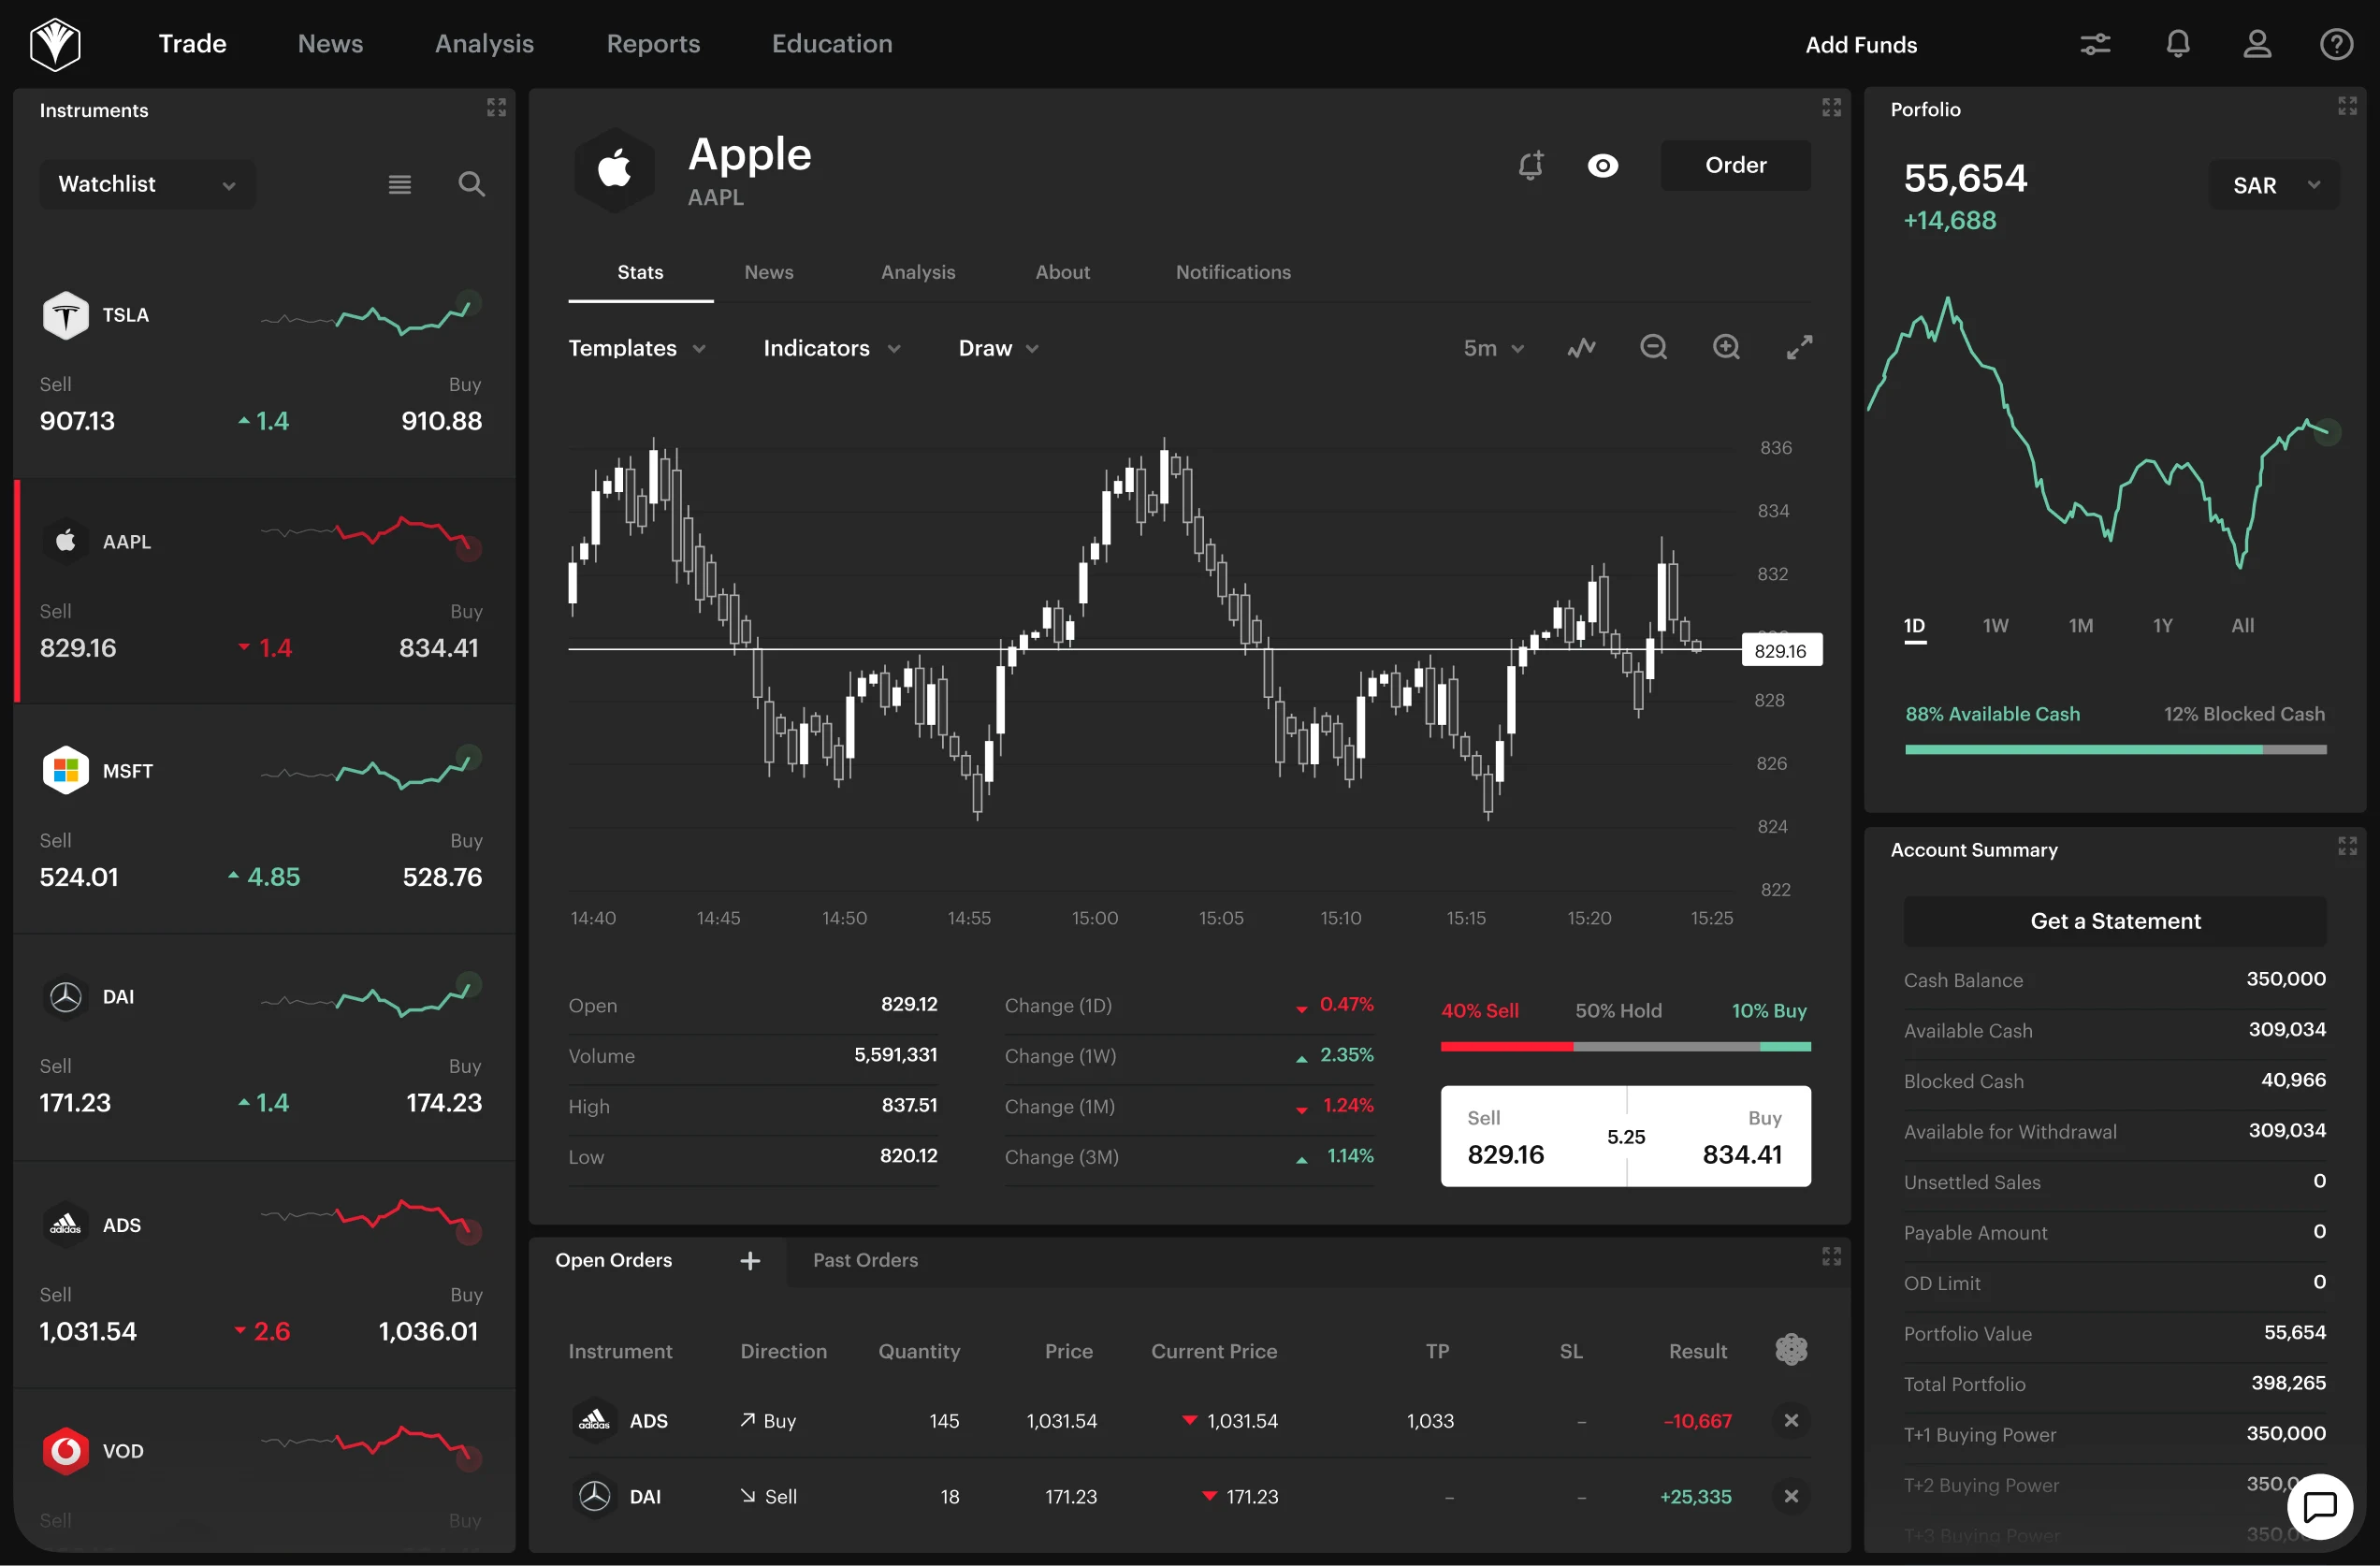Screen dimensions: 2380x1566
Task: Click Get a Statement
Action: tap(2114, 920)
